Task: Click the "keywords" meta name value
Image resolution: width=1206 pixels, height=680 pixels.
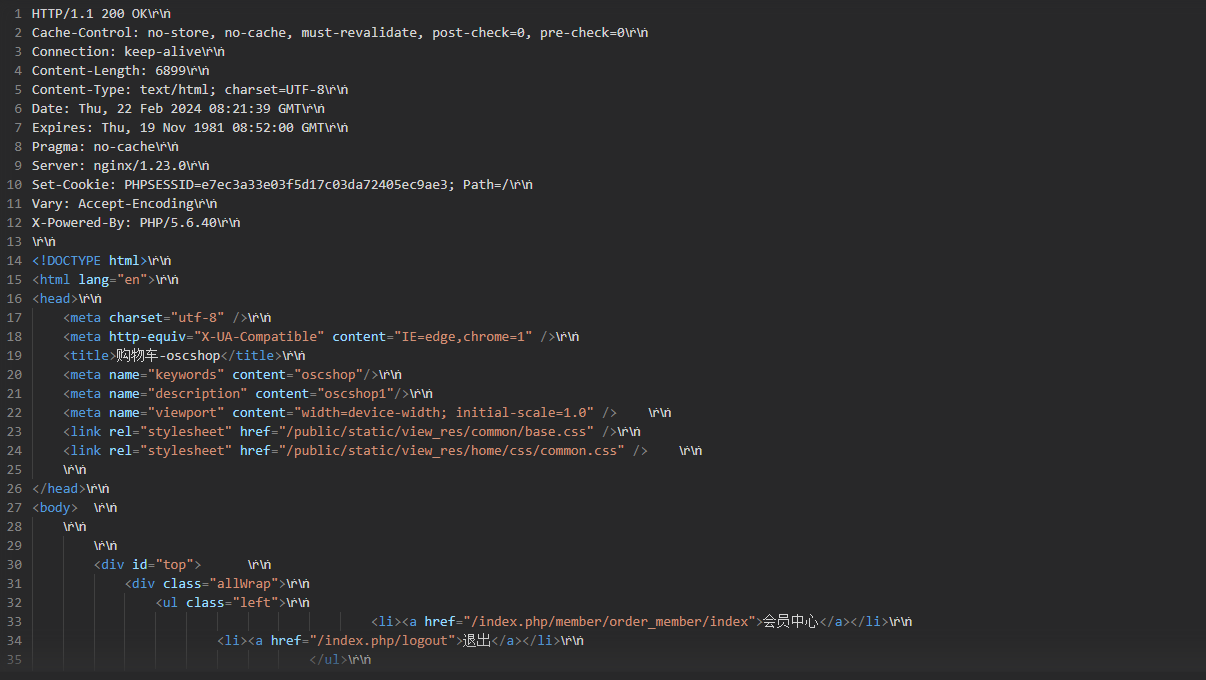Action: click(186, 375)
